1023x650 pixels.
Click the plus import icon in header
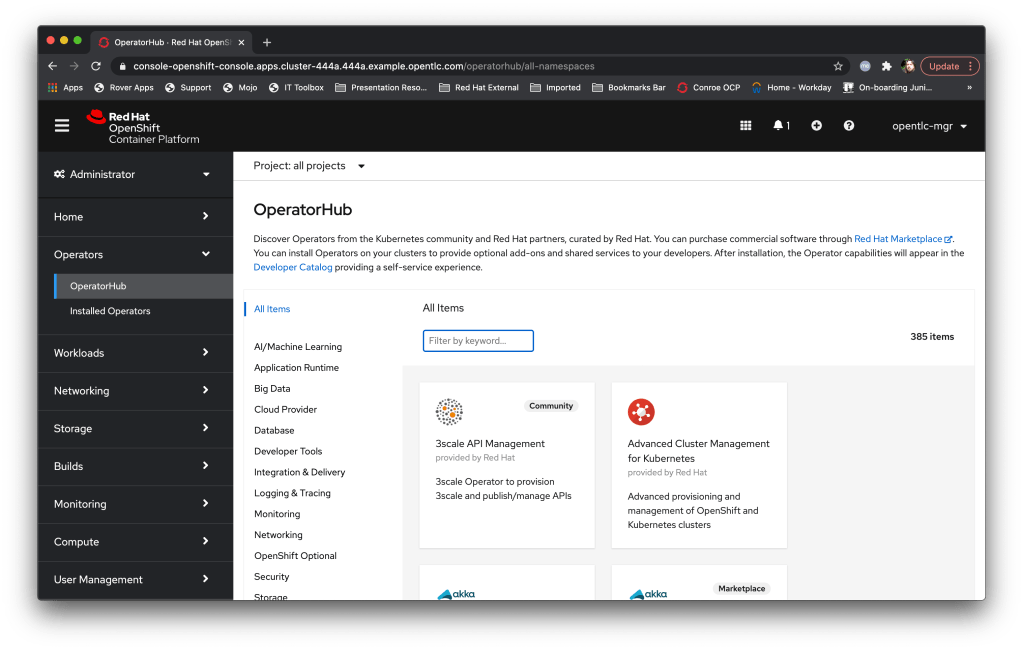tap(816, 126)
